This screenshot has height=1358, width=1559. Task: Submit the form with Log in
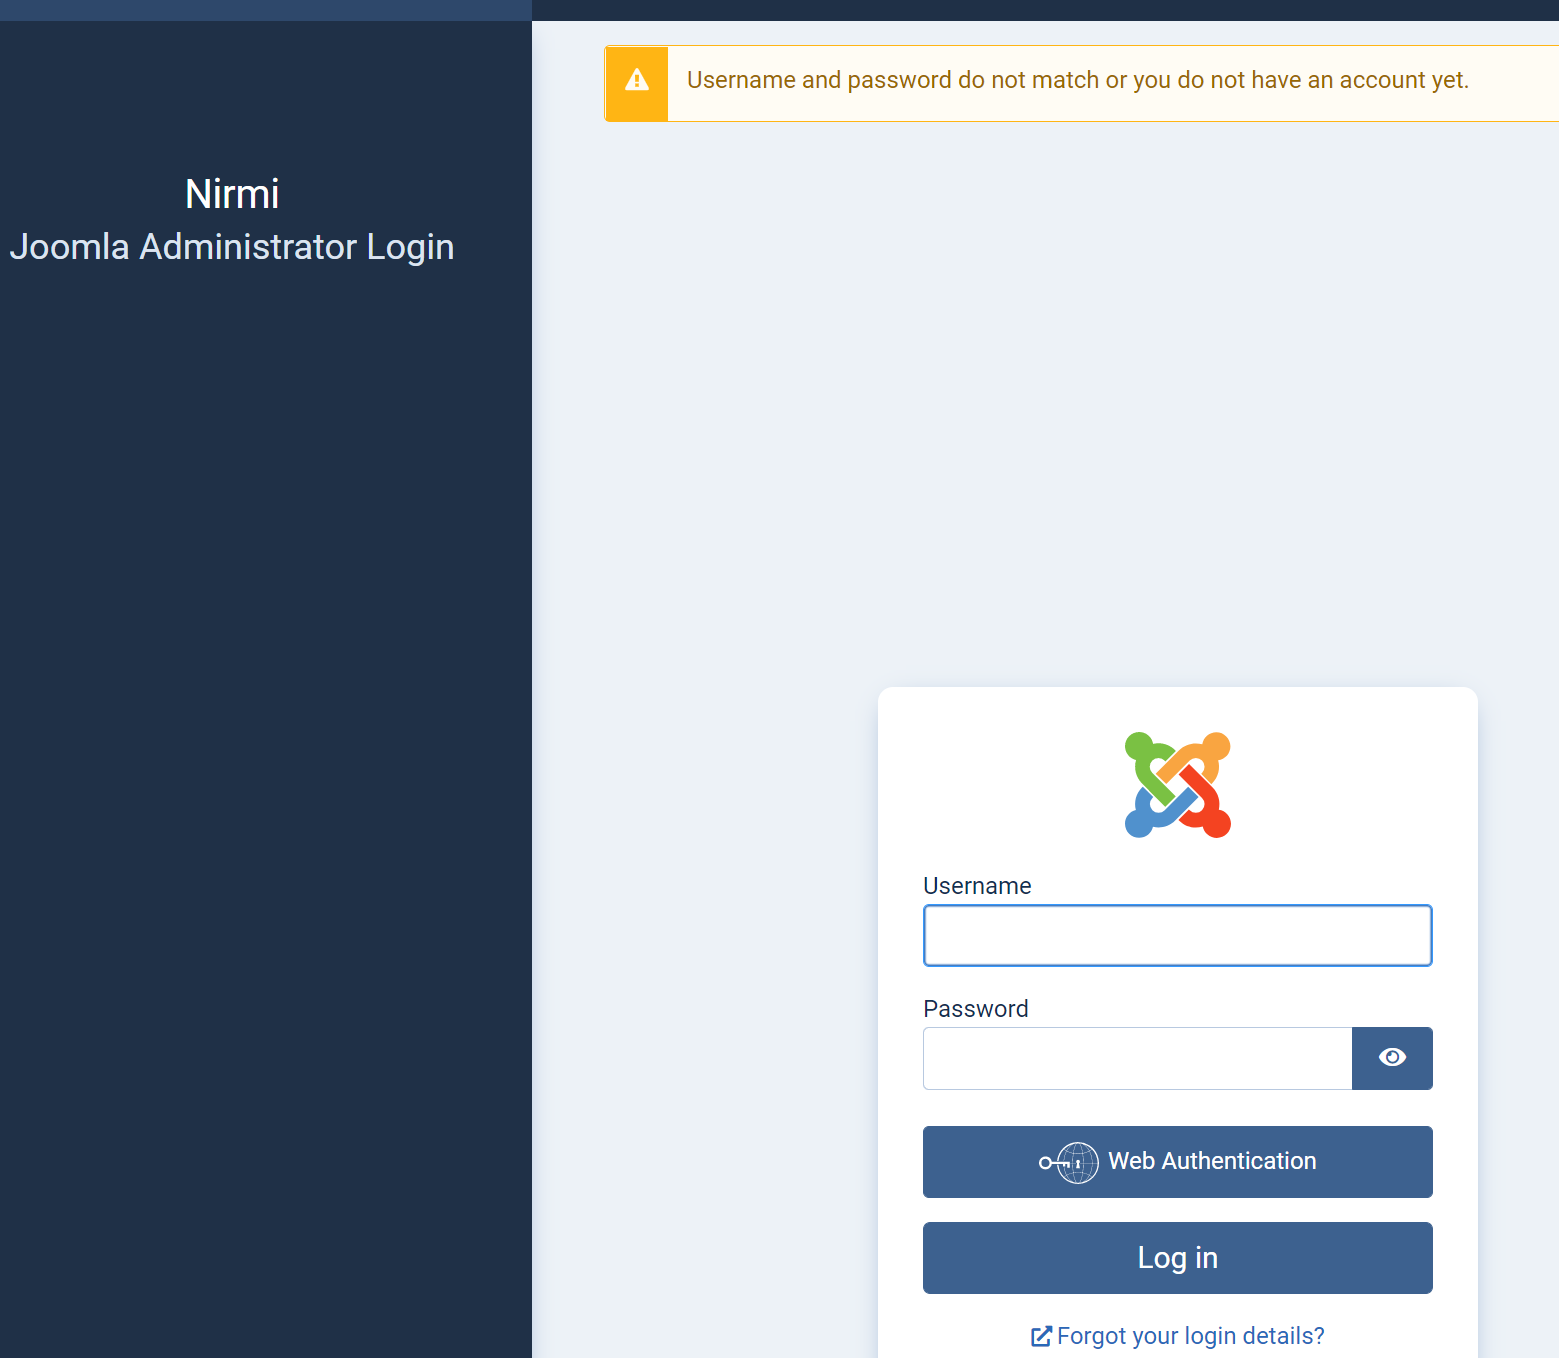pyautogui.click(x=1177, y=1258)
